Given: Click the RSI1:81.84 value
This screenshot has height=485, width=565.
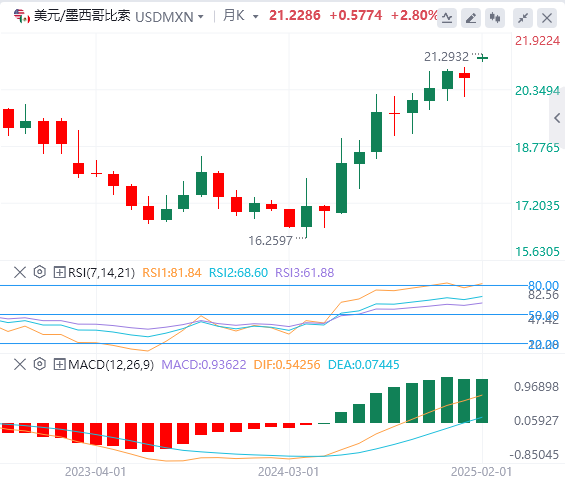Looking at the screenshot, I should point(172,272).
